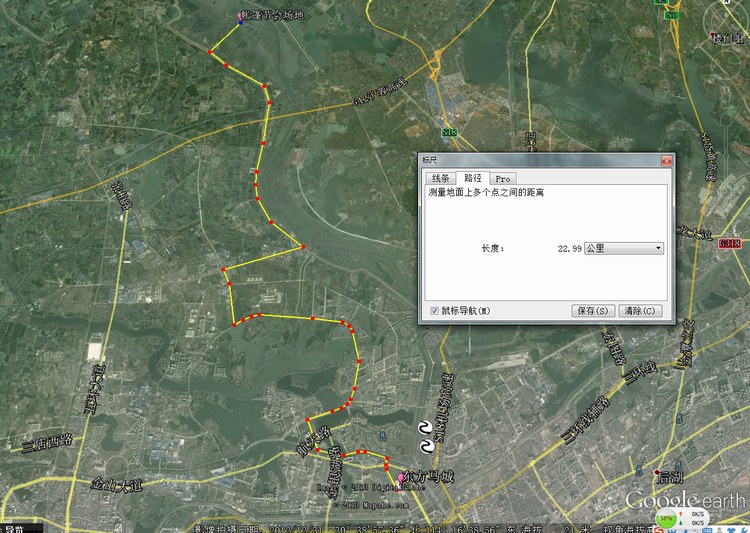Open the 公里 length unit dropdown
This screenshot has height=533, width=750.
pos(624,248)
